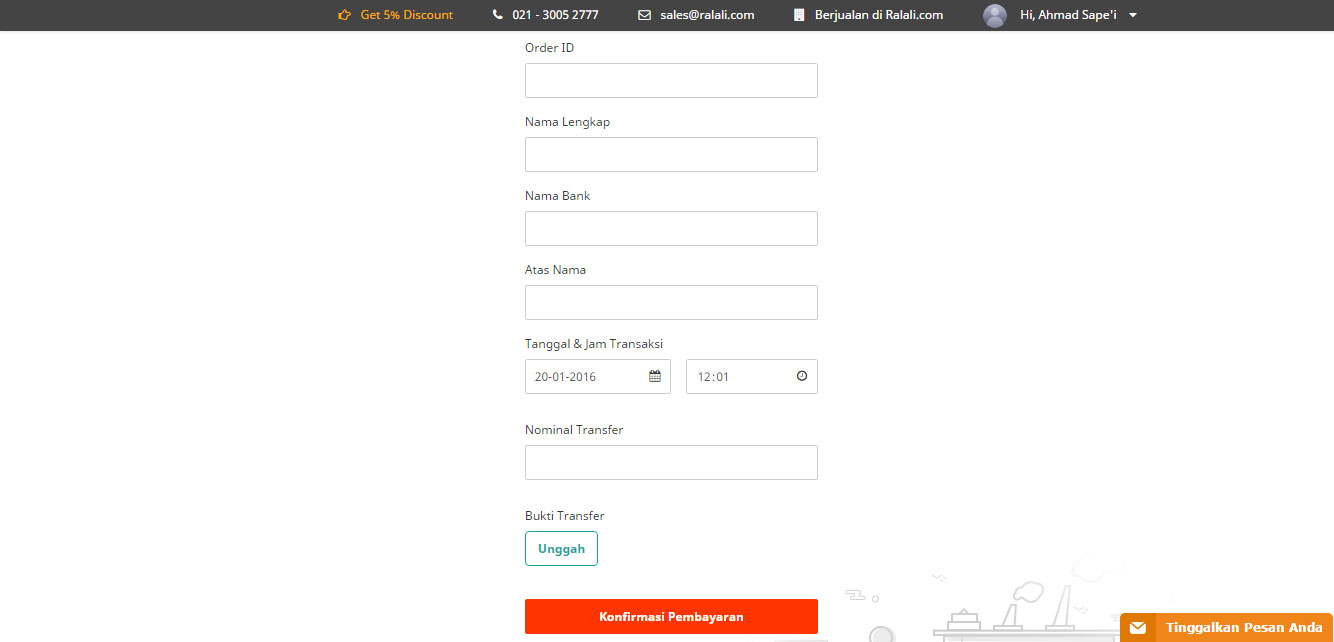Click the thumbs-up discount icon
Viewport: 1334px width, 642px height.
[345, 15]
